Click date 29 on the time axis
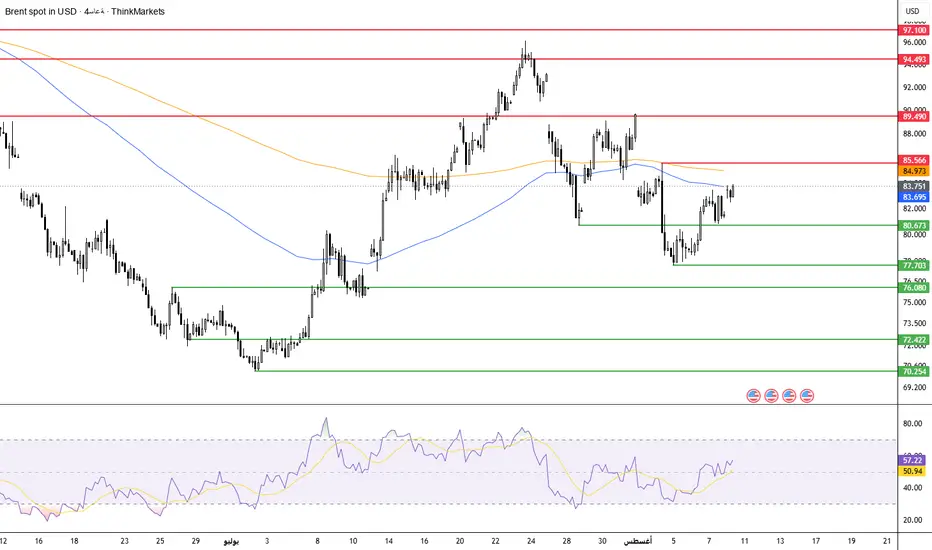This screenshot has width=932, height=550. coord(196,541)
